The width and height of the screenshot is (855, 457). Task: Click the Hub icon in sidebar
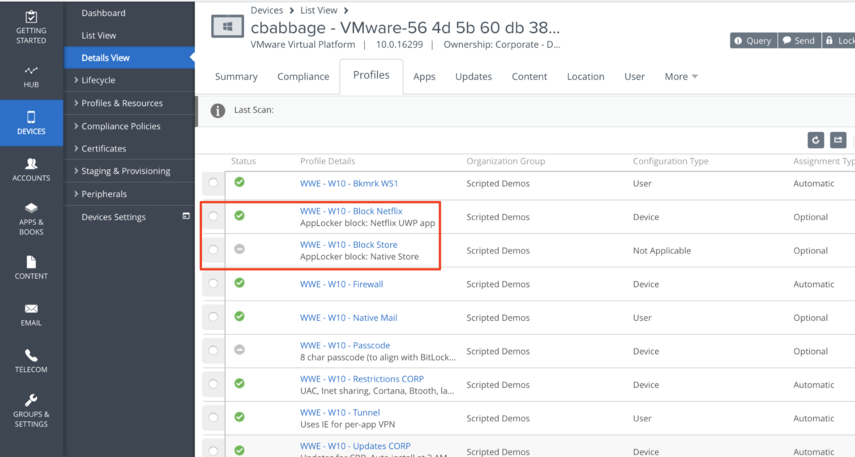tap(31, 72)
